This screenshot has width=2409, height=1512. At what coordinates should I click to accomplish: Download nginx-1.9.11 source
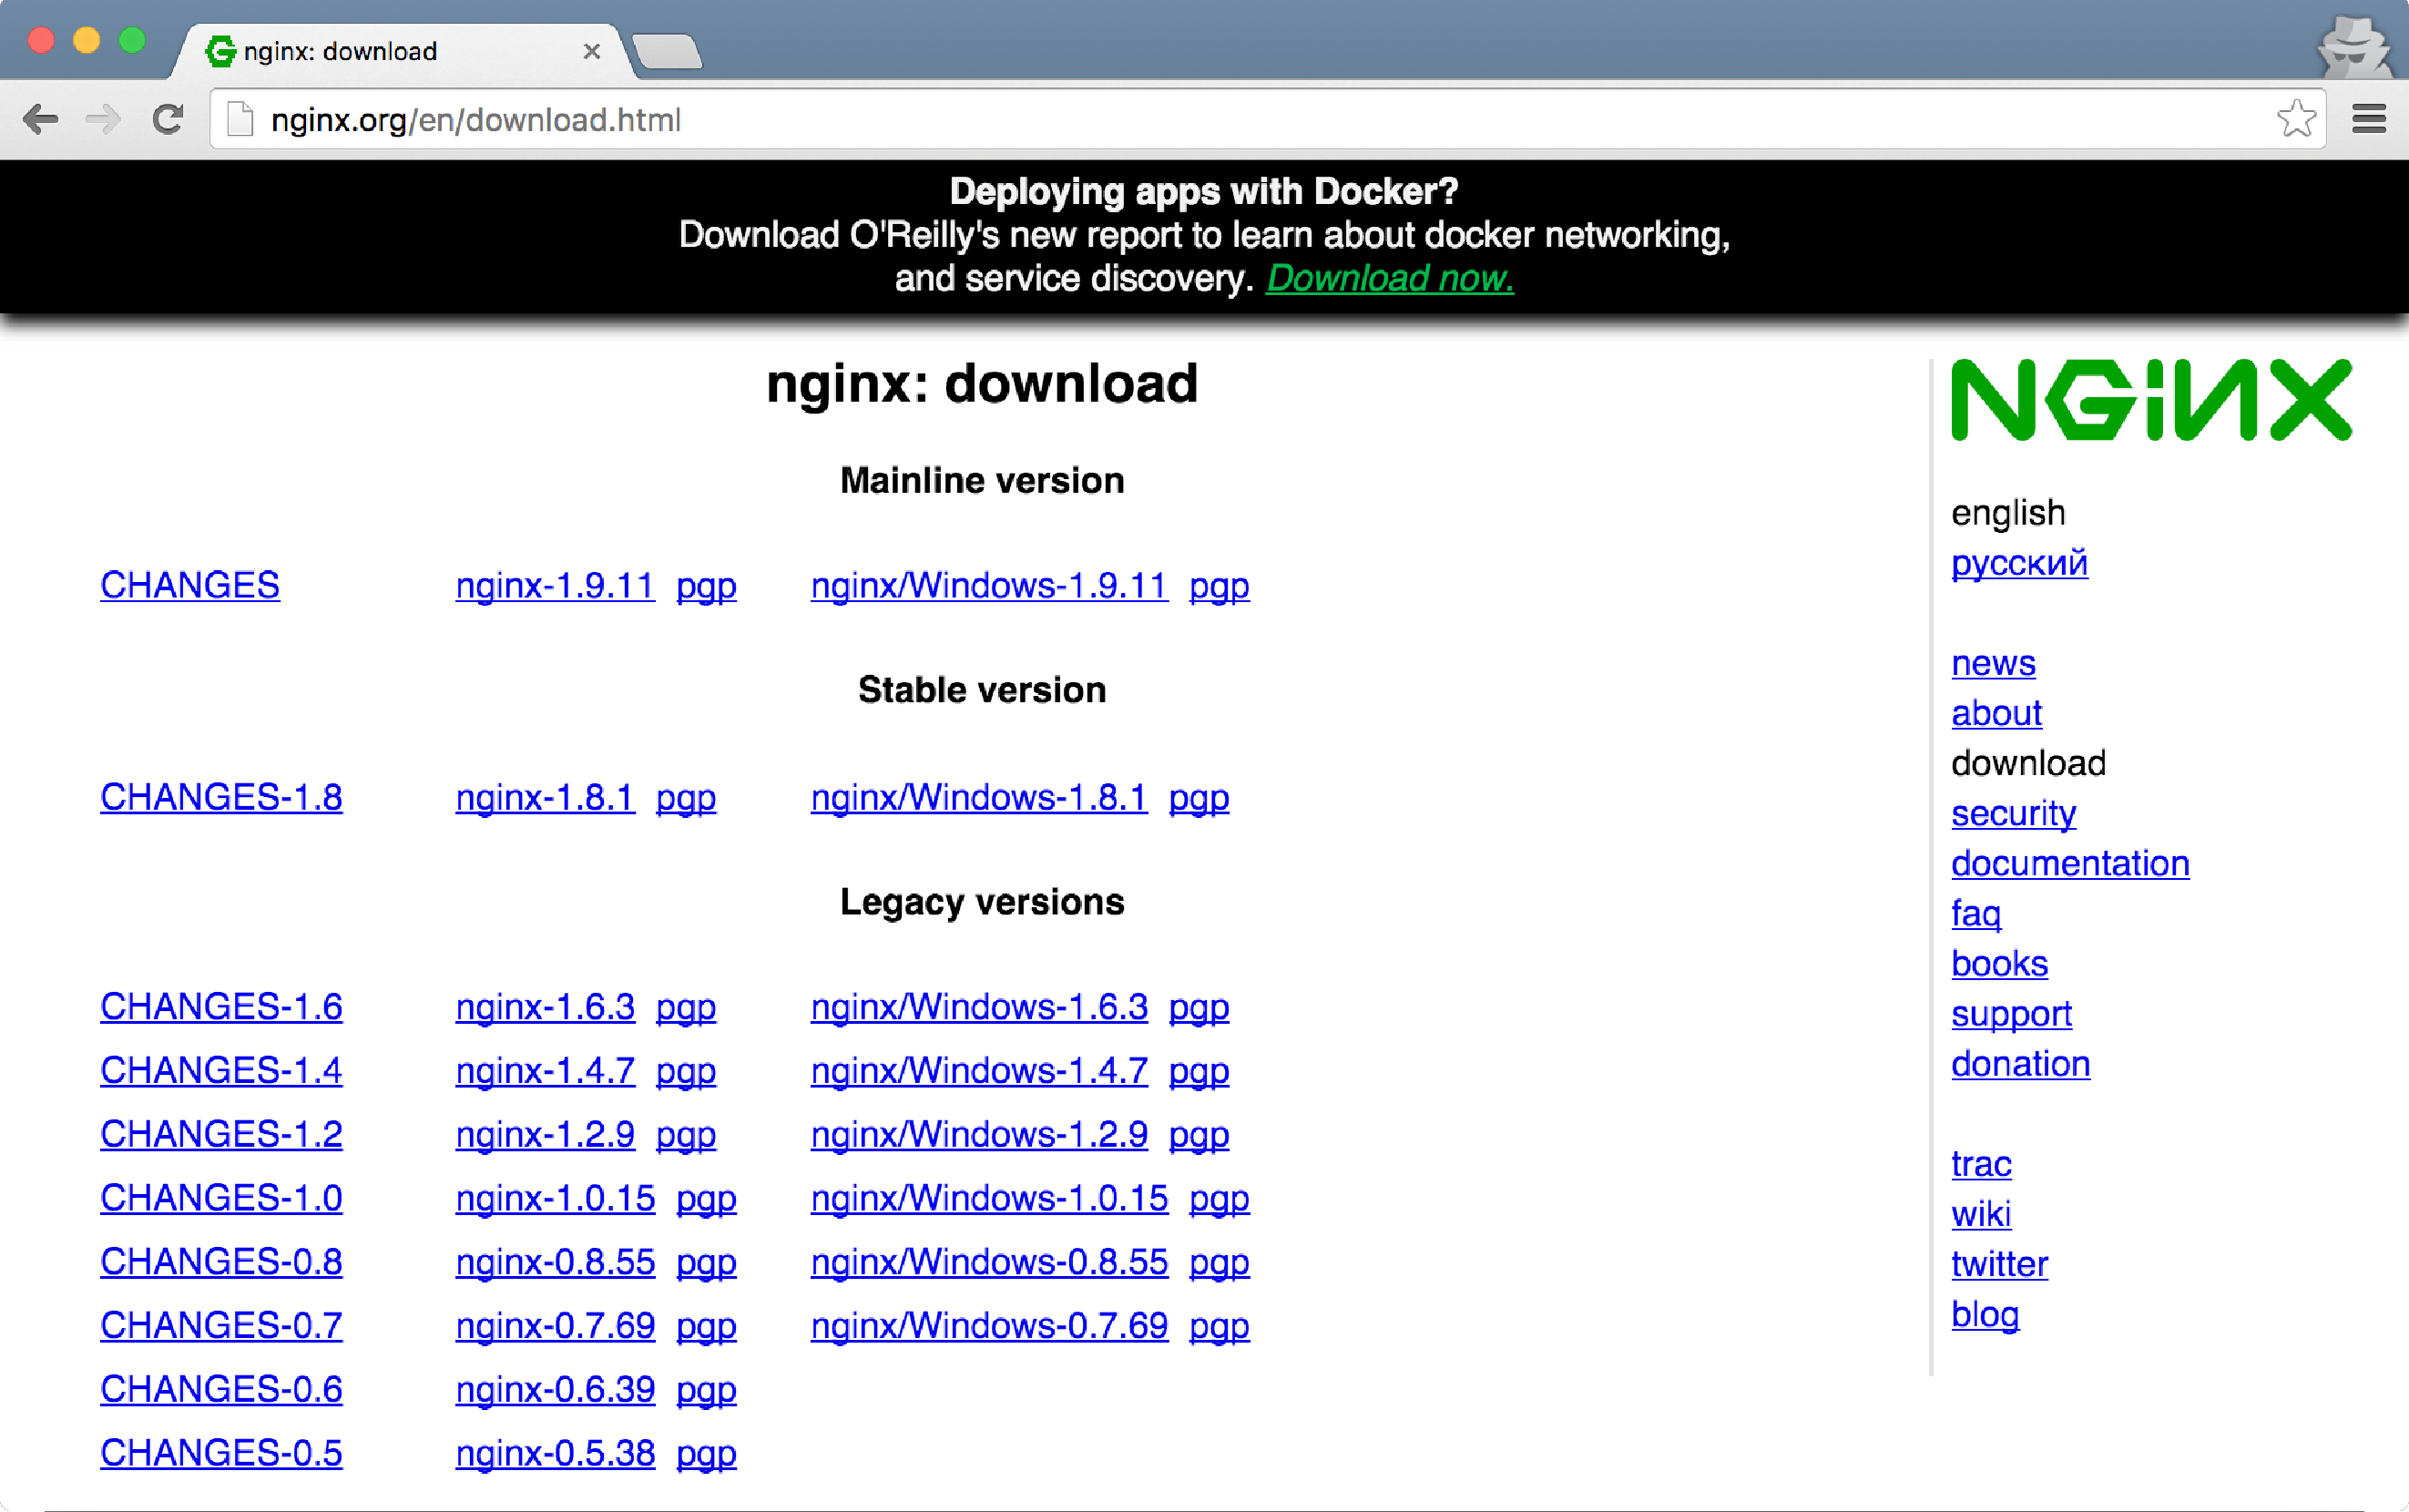pos(555,585)
